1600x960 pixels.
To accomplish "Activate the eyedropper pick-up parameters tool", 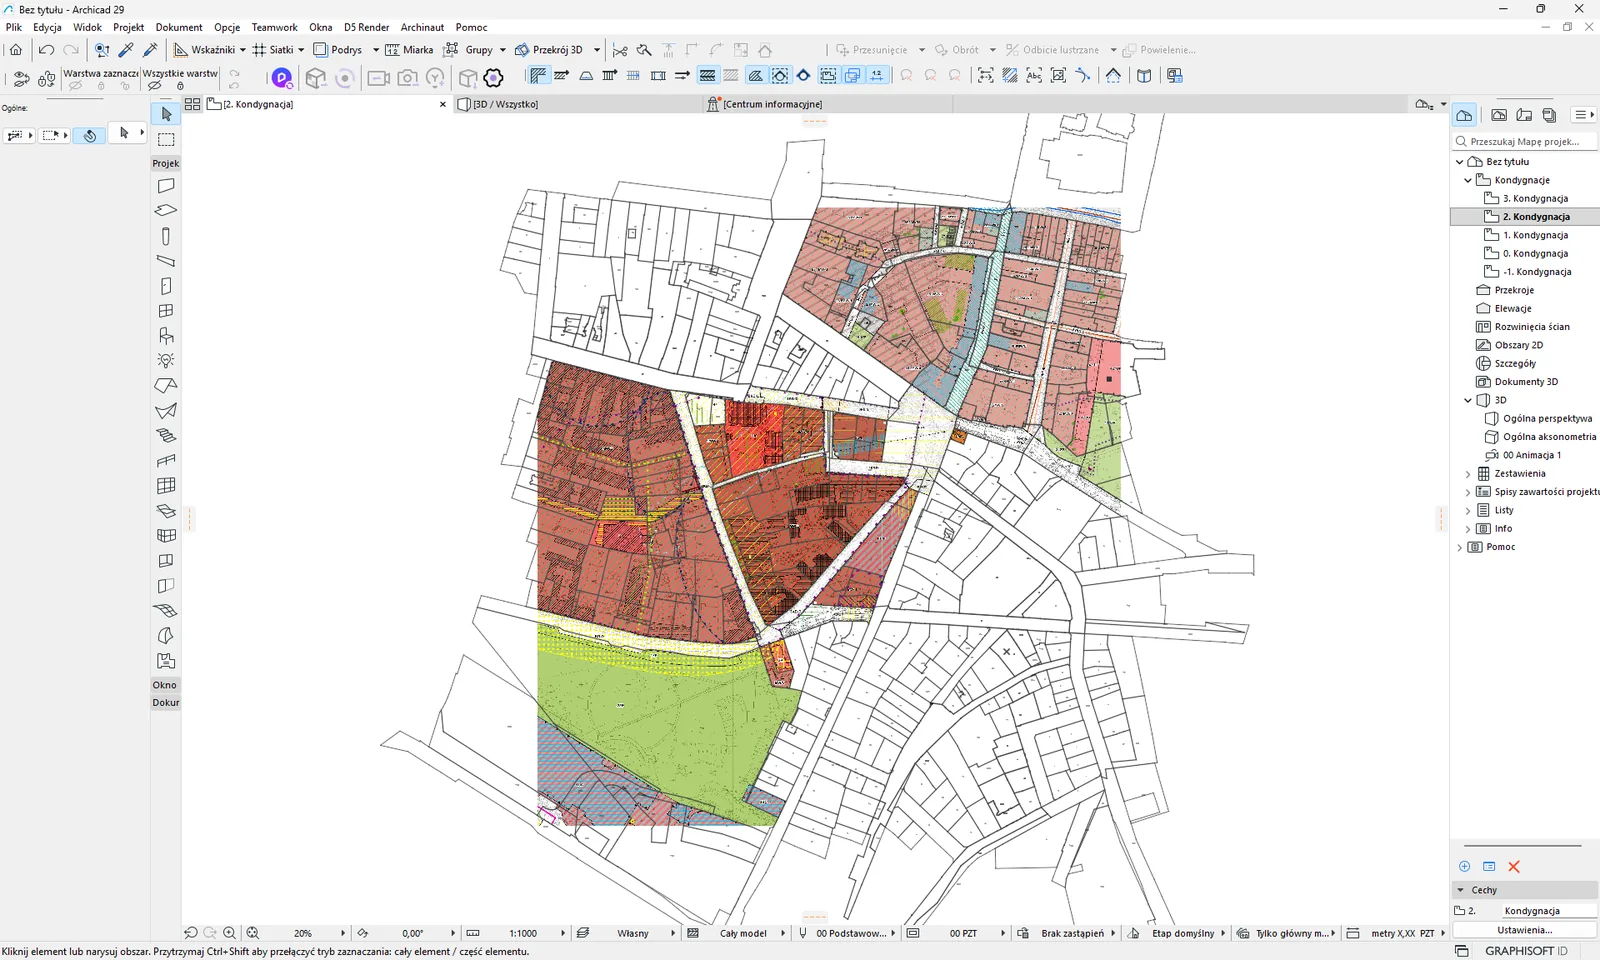I will pyautogui.click(x=126, y=49).
